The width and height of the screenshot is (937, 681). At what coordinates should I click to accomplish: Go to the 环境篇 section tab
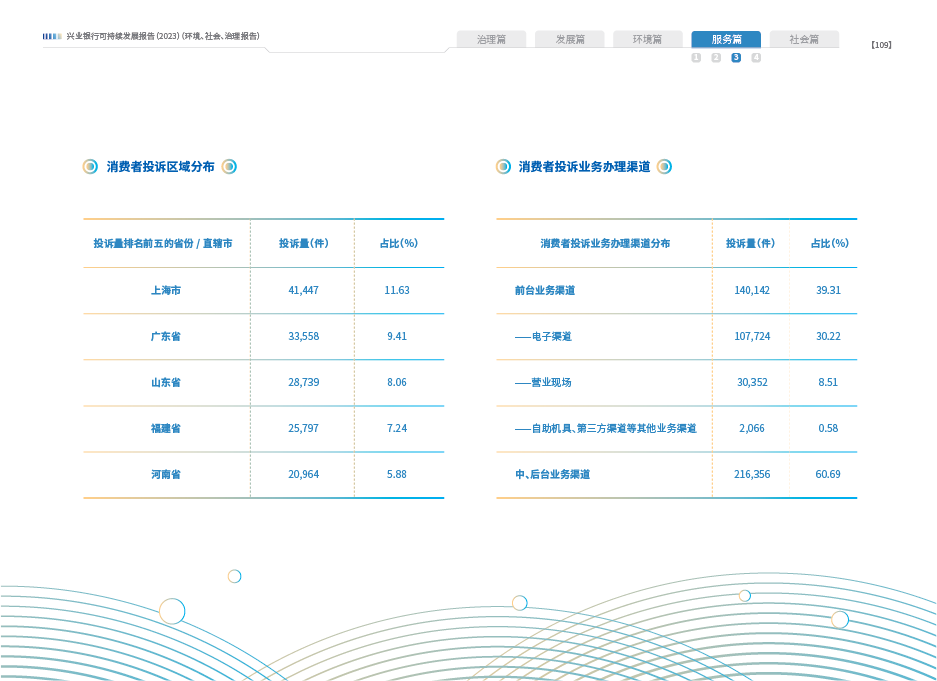647,39
